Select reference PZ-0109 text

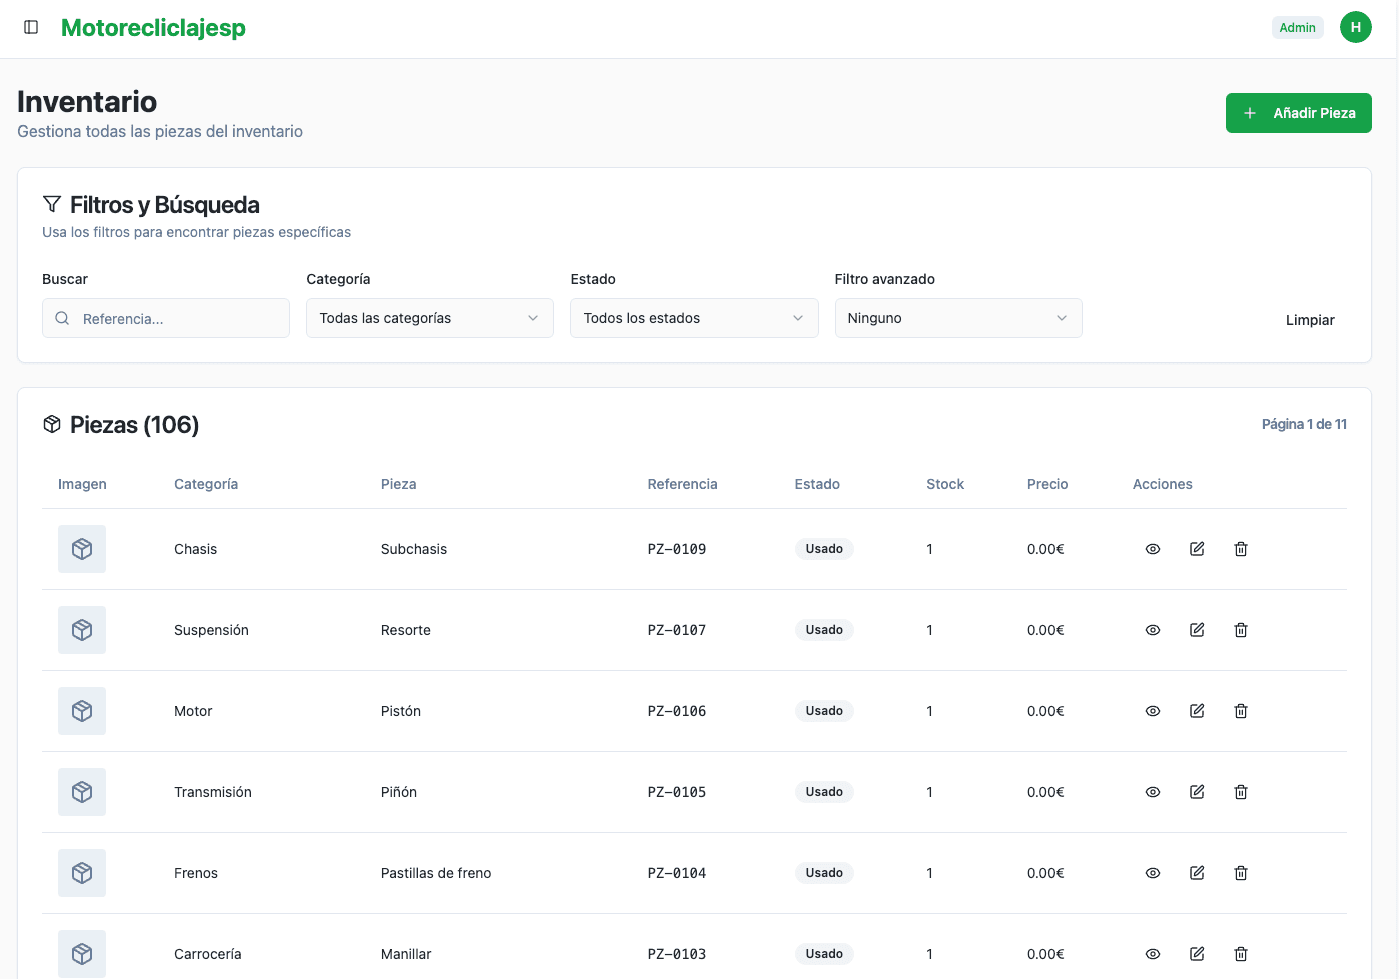point(677,549)
